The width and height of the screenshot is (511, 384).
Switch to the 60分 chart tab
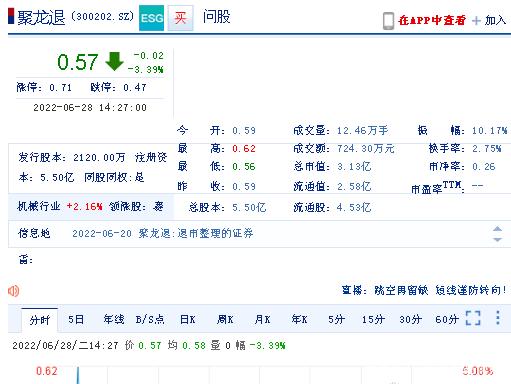(x=447, y=320)
